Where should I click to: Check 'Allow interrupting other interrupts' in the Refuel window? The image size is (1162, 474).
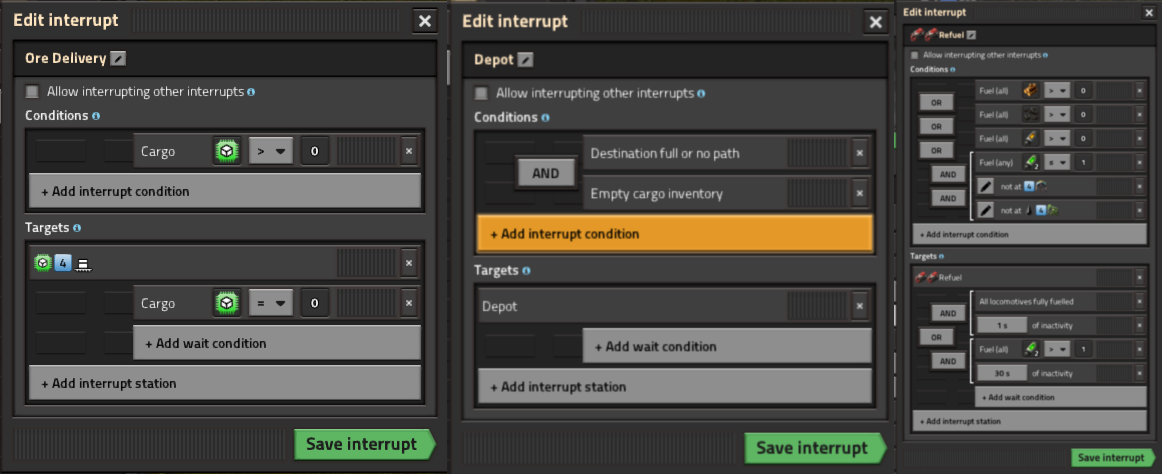tap(914, 55)
